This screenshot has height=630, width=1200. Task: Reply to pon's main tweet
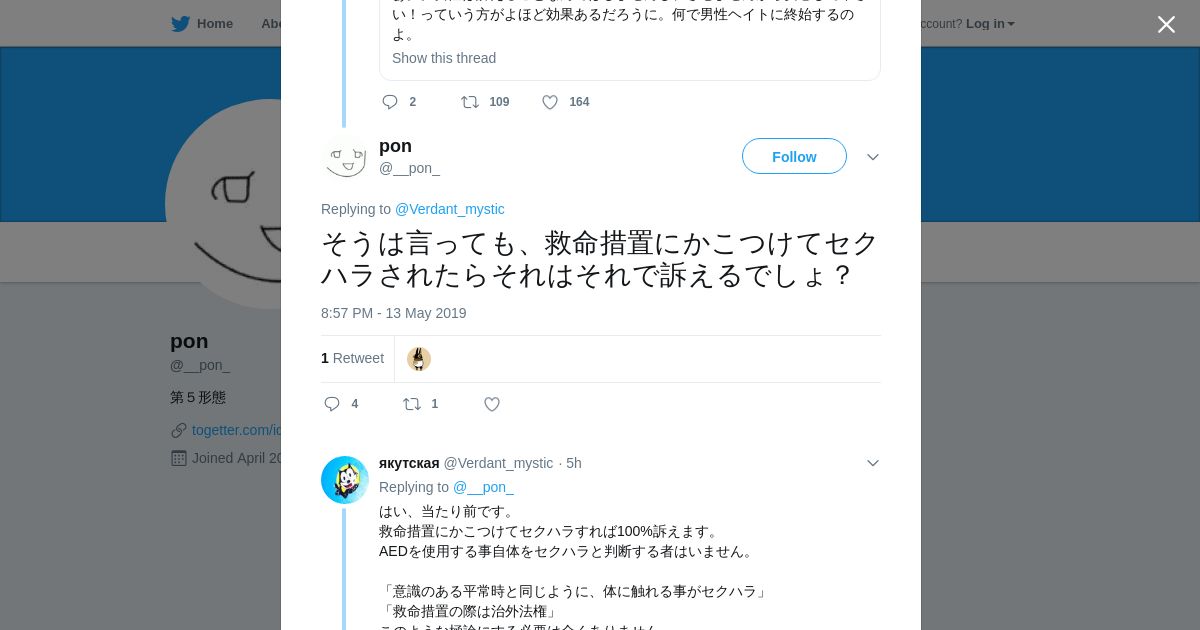pos(332,404)
